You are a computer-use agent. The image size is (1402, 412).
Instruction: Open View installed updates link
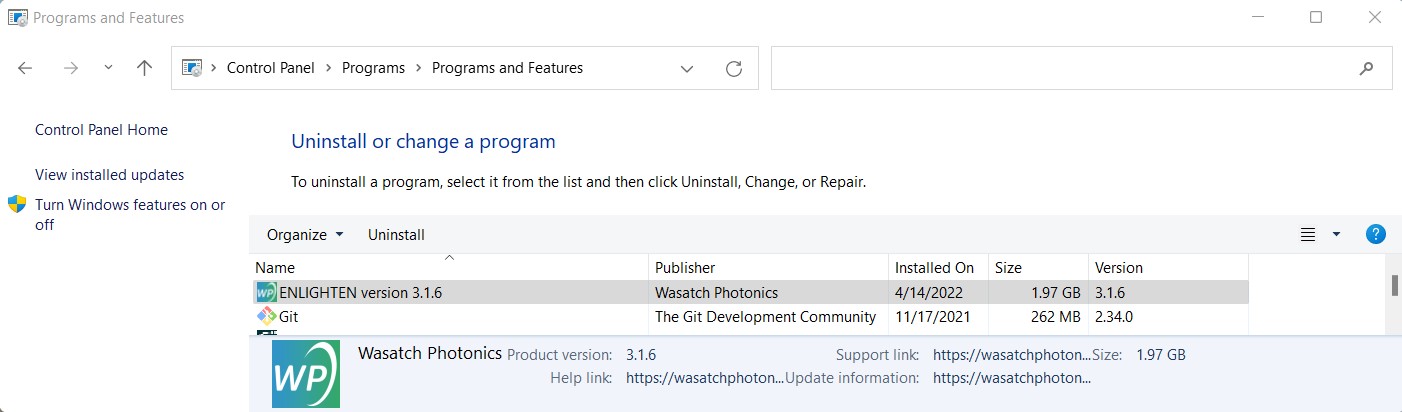[x=109, y=175]
